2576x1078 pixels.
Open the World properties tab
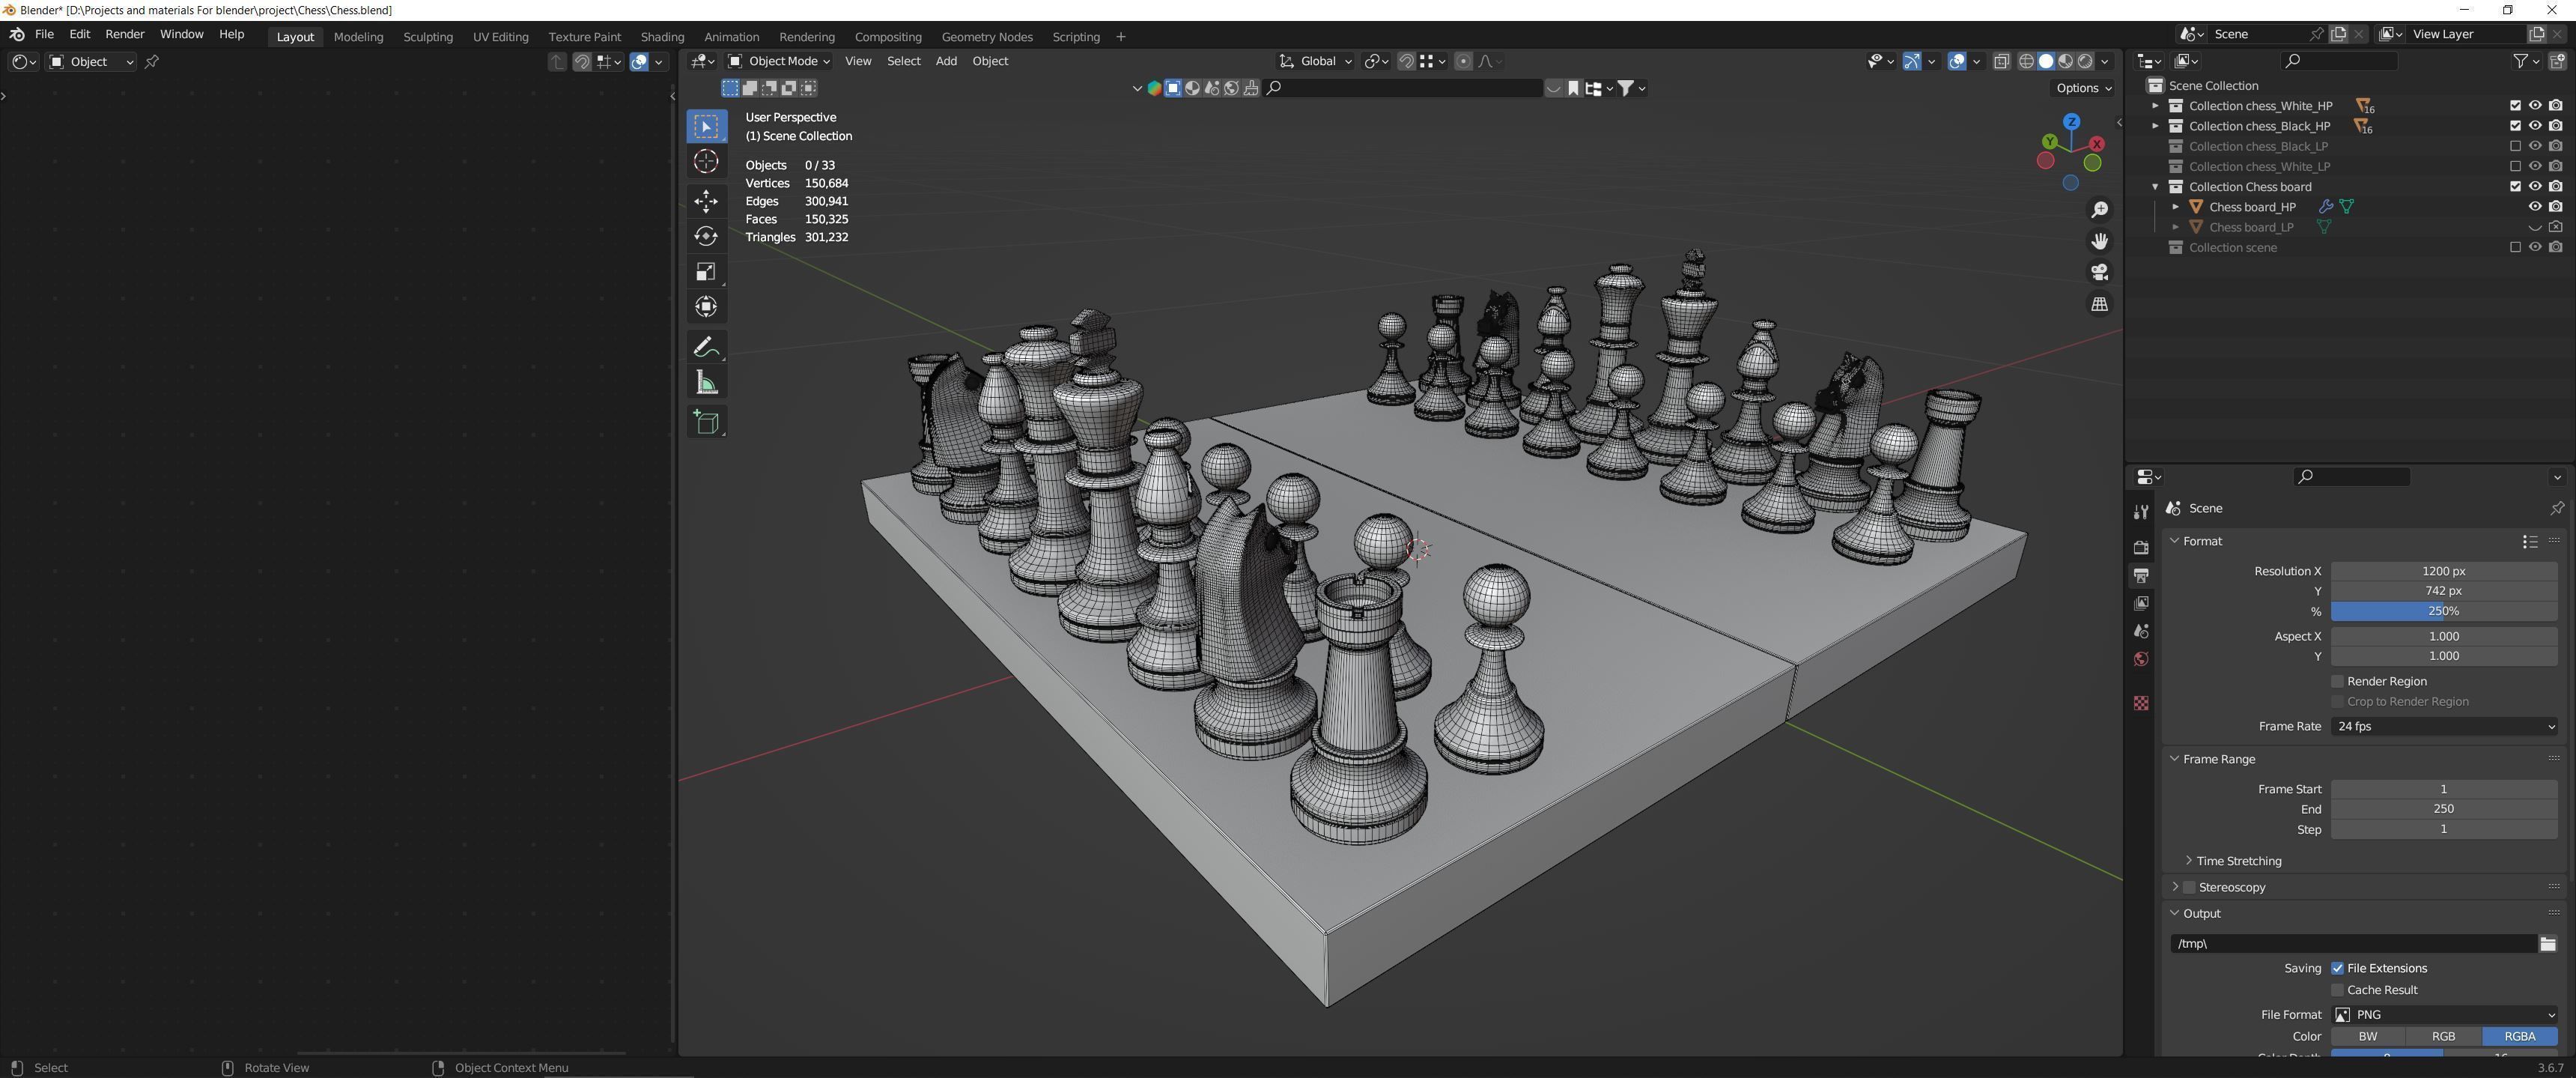(x=2141, y=659)
